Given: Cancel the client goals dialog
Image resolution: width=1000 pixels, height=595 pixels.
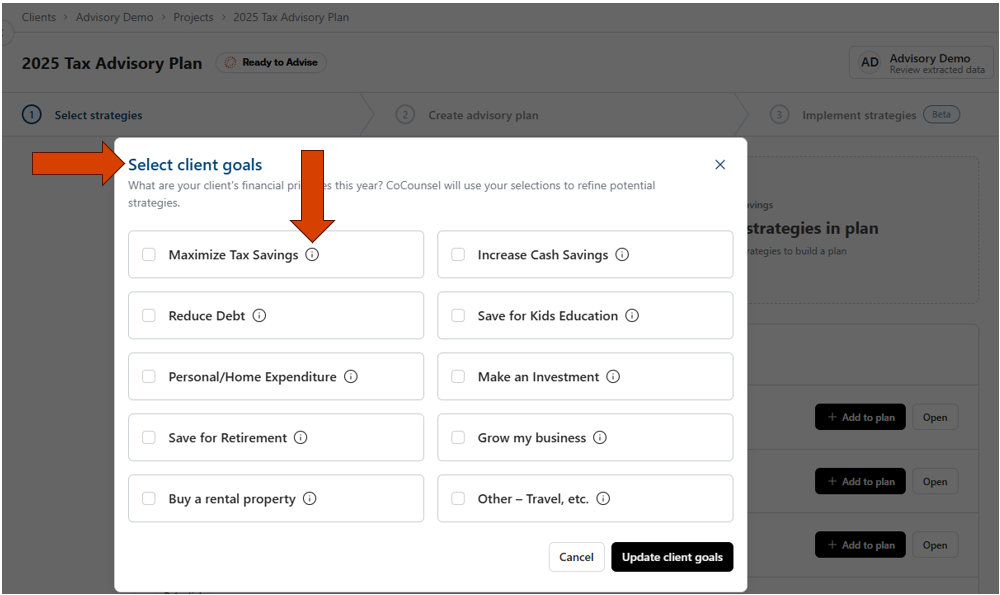Looking at the screenshot, I should point(576,557).
